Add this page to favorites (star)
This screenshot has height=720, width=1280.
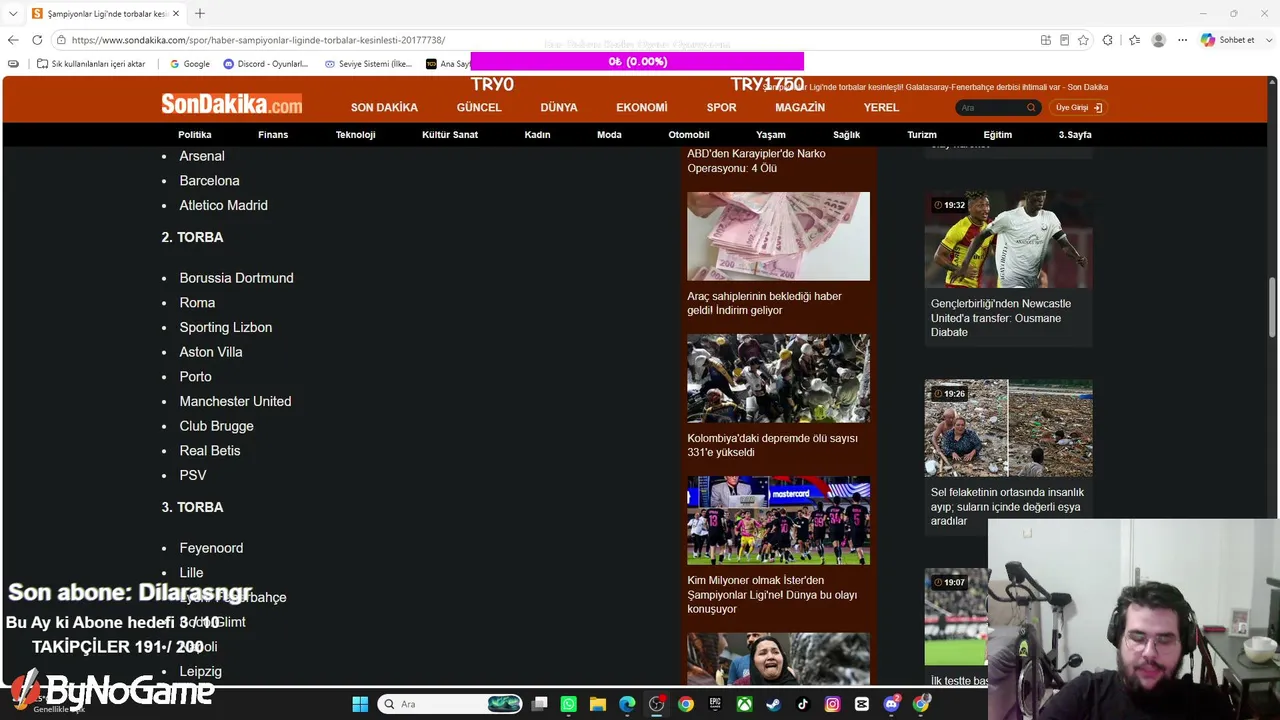pyautogui.click(x=1083, y=40)
